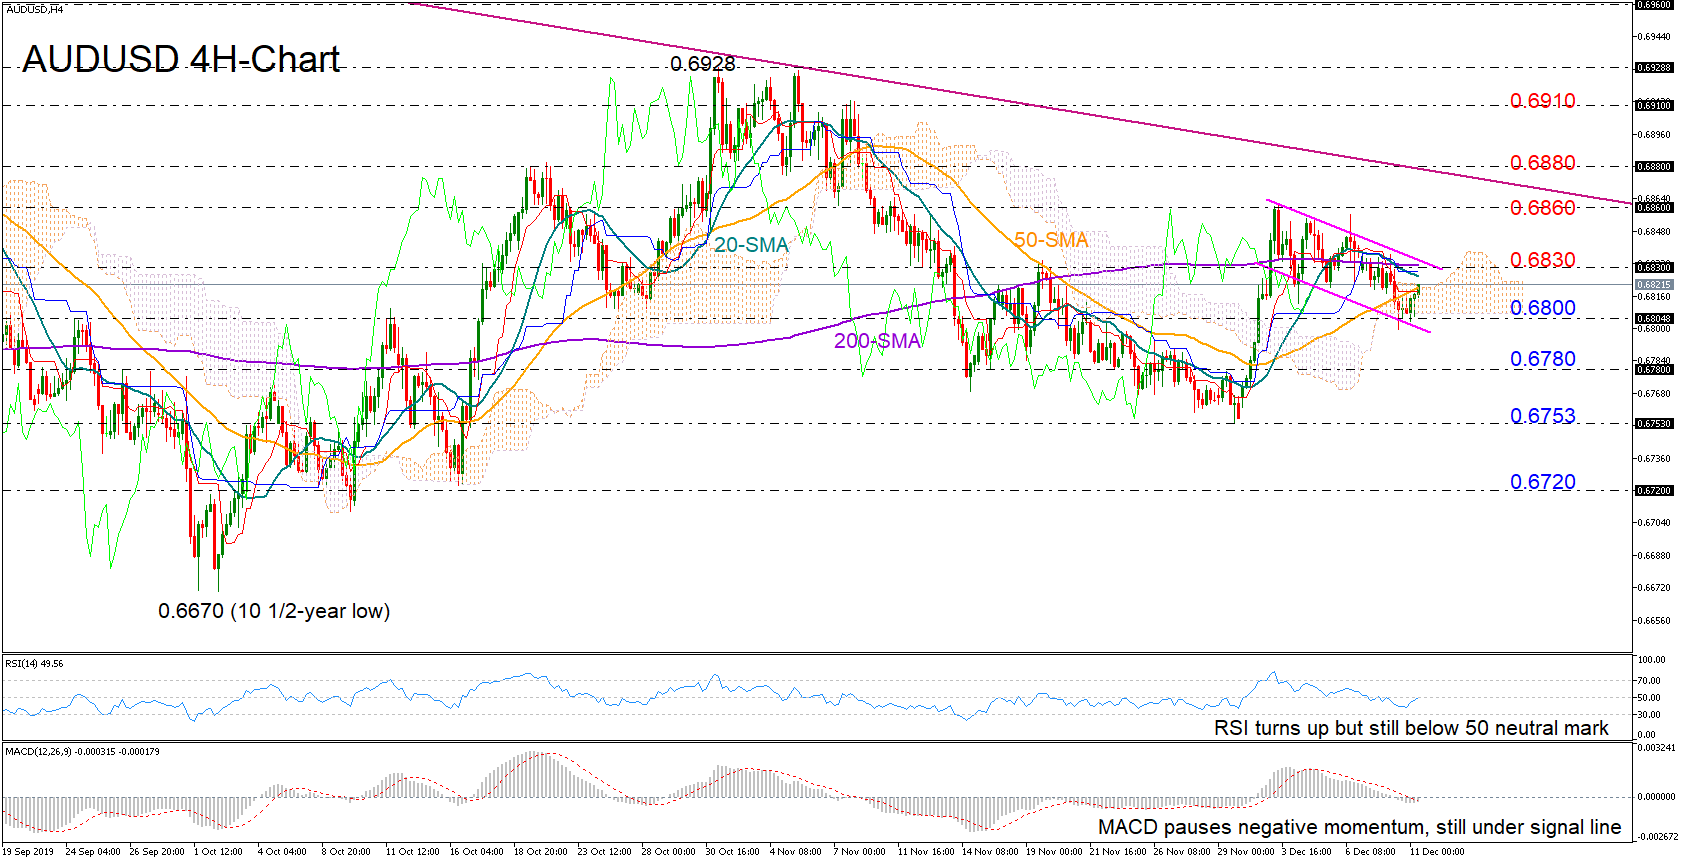Viewport: 1685px width, 860px height.
Task: Click the RSI 100.00 scale value
Action: tap(1652, 660)
